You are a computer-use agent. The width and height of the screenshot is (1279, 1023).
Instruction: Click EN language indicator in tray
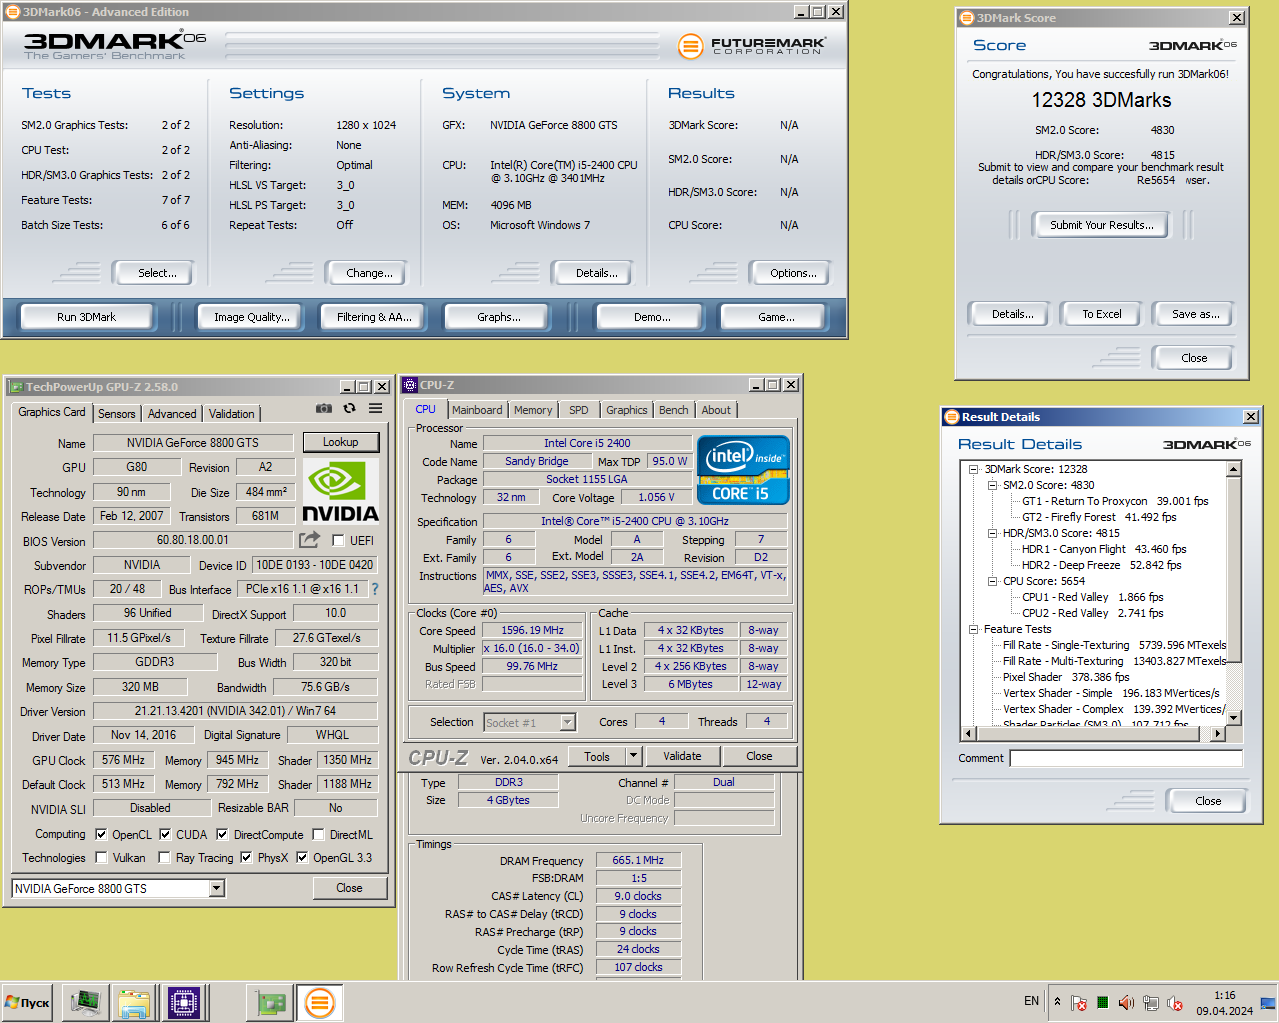(x=1031, y=1001)
